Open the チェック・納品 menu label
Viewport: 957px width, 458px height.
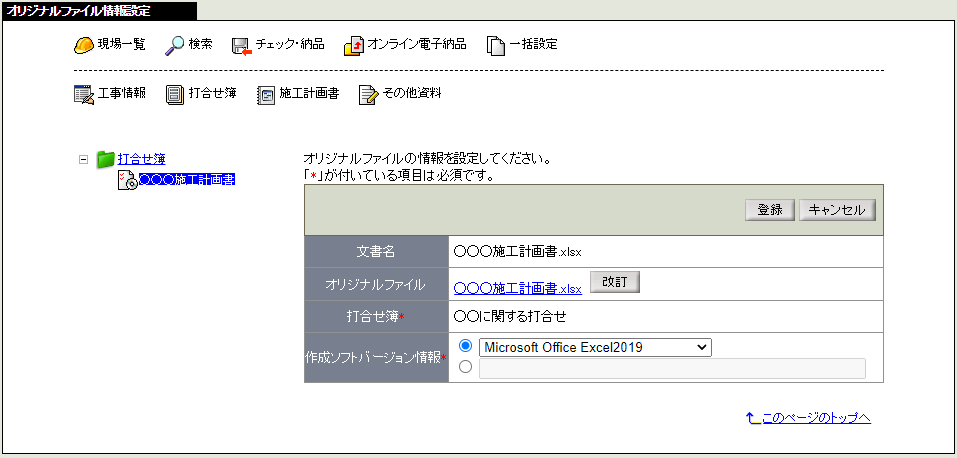click(x=290, y=45)
